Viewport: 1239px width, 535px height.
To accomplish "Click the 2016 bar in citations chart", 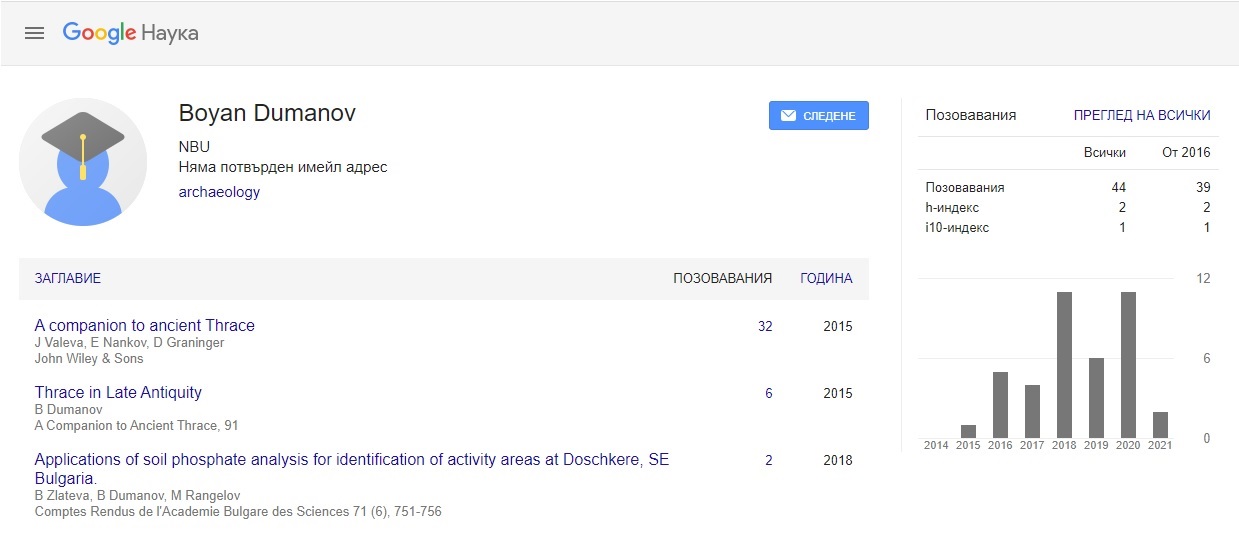I will tap(1000, 405).
